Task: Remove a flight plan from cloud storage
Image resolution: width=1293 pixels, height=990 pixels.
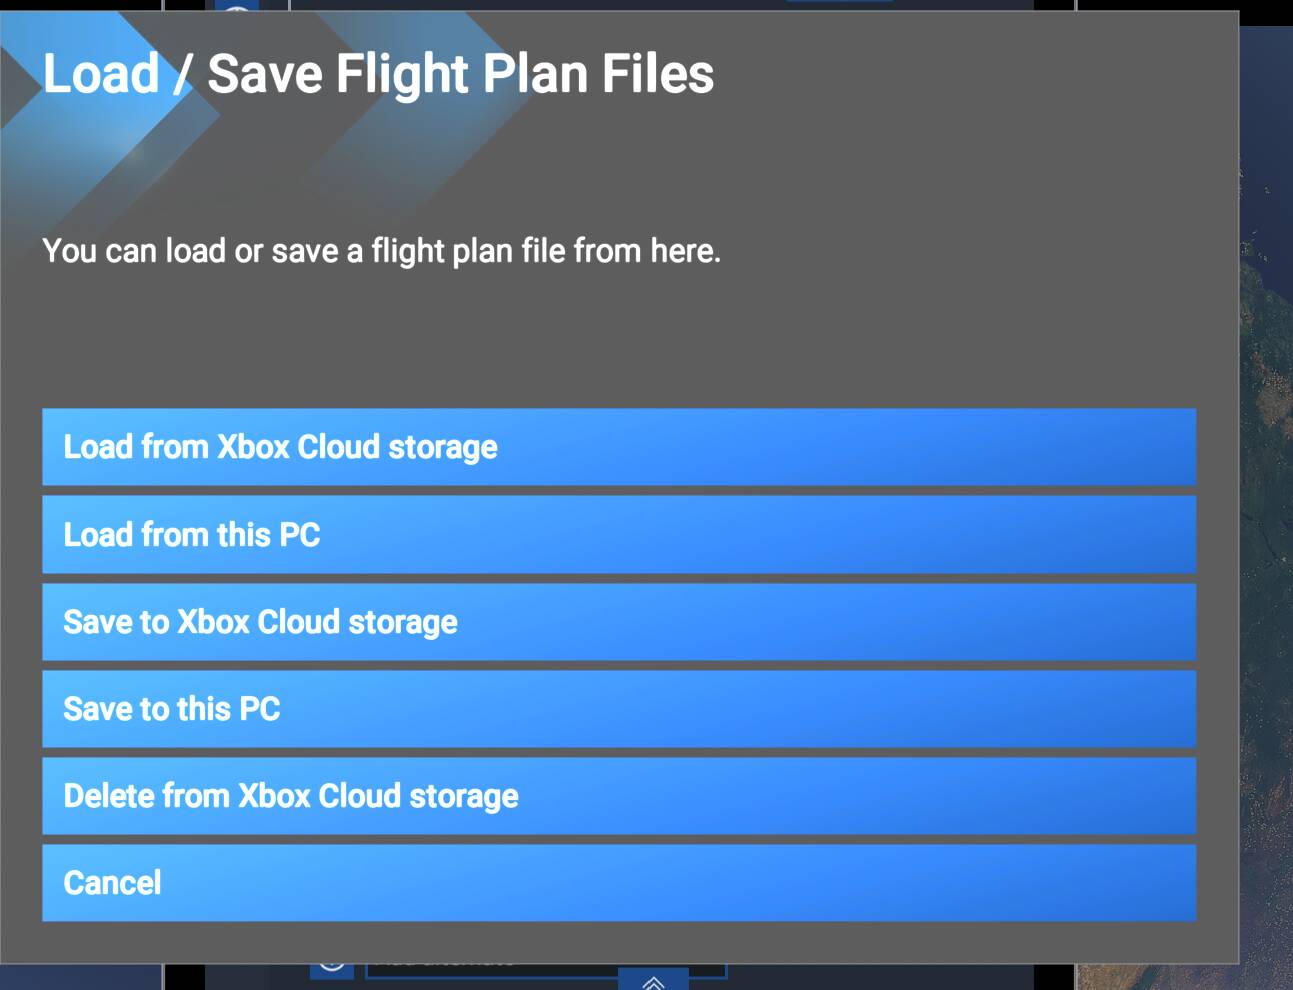Action: [x=618, y=796]
